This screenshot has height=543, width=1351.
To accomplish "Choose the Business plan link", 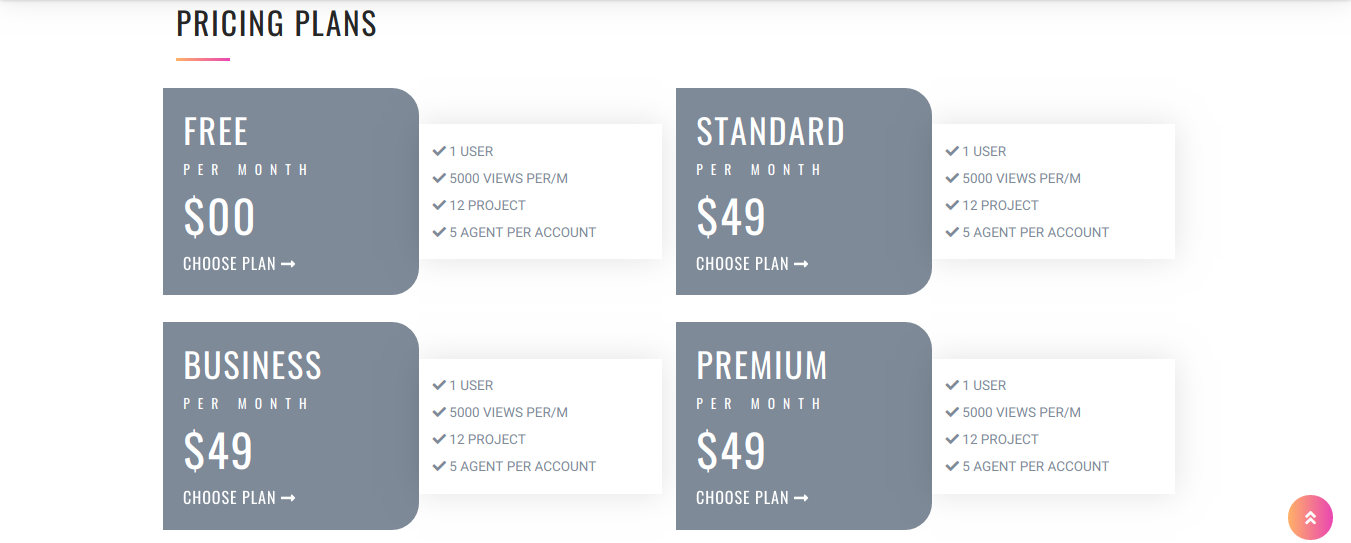I will point(230,498).
